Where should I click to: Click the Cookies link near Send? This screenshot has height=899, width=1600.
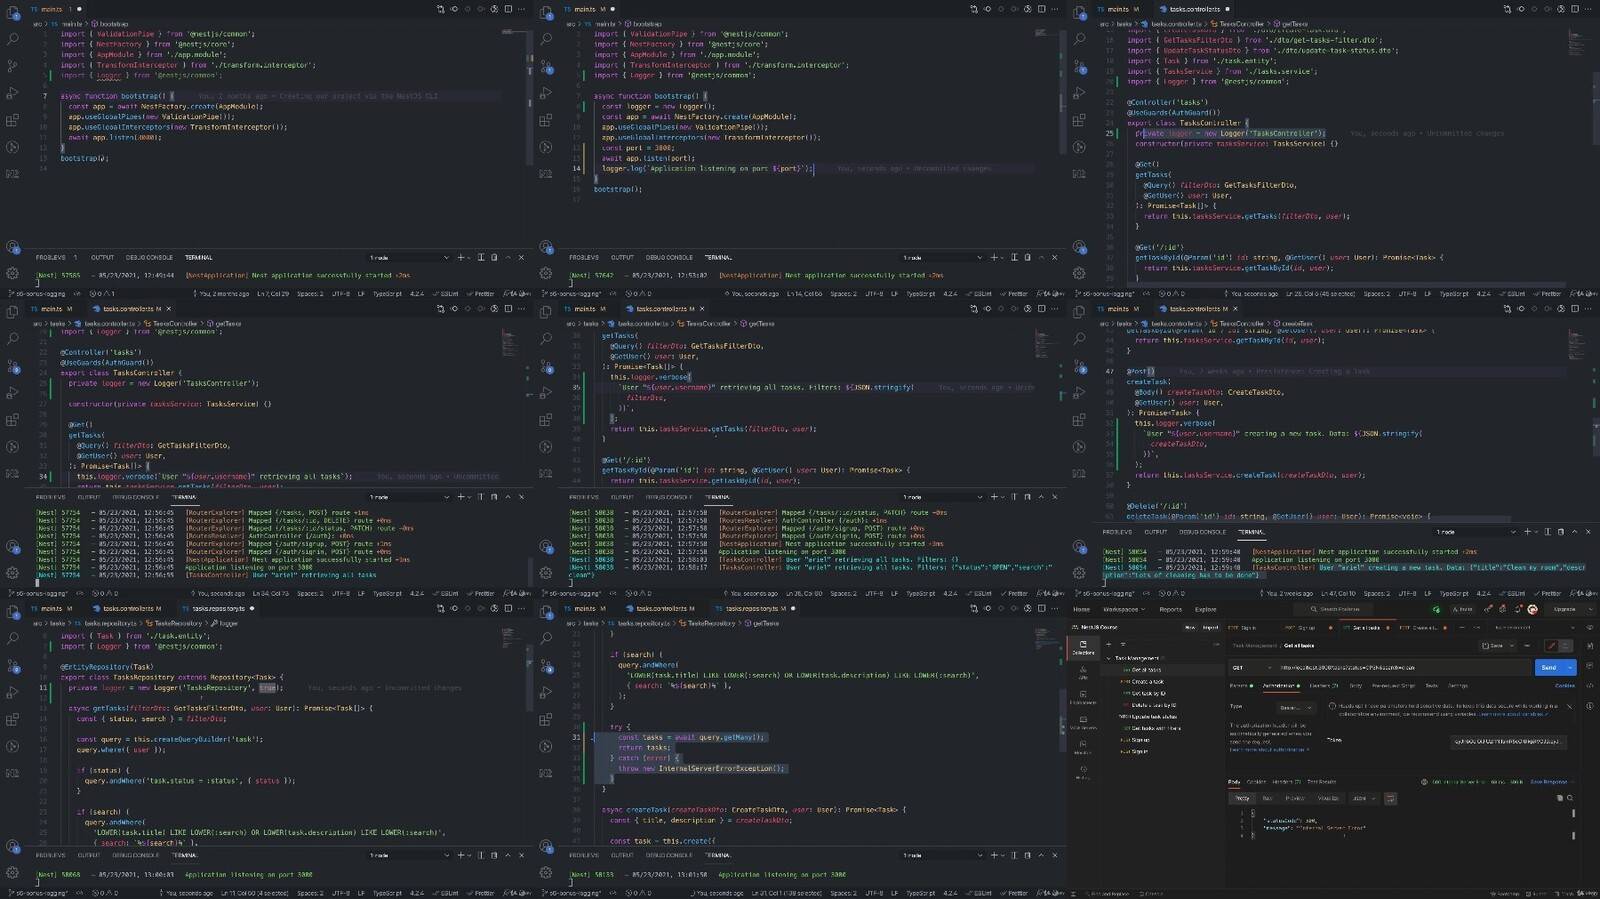1565,686
